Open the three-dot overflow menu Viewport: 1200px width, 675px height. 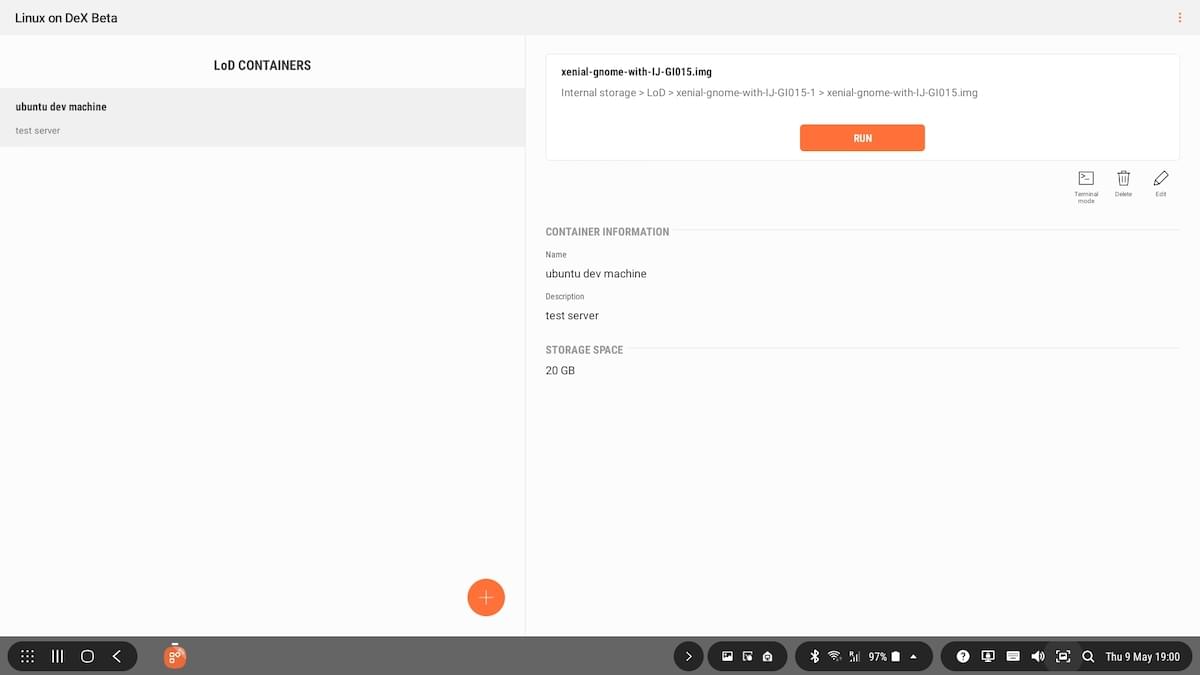[x=1180, y=18]
